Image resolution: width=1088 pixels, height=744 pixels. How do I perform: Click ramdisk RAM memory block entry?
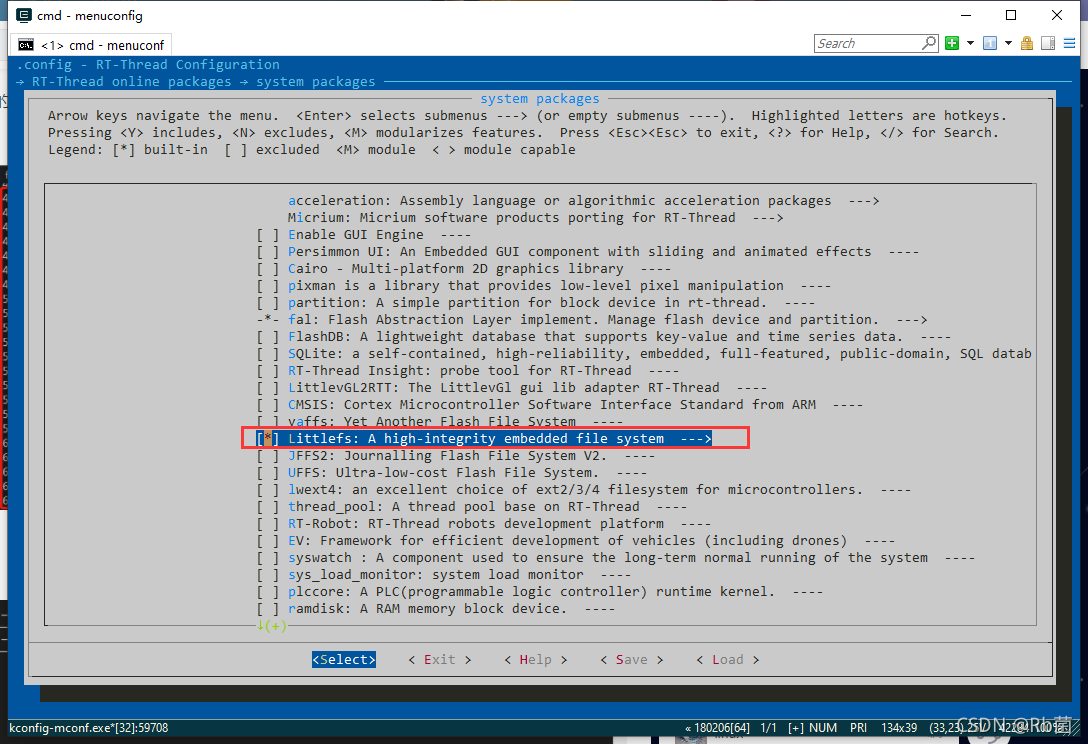point(427,609)
